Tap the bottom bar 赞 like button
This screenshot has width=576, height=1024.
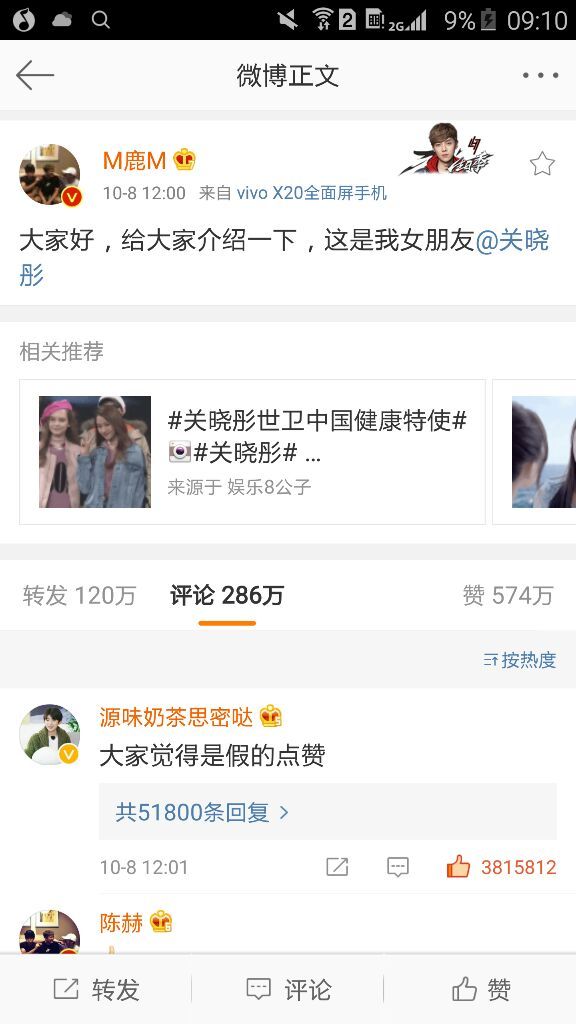481,989
